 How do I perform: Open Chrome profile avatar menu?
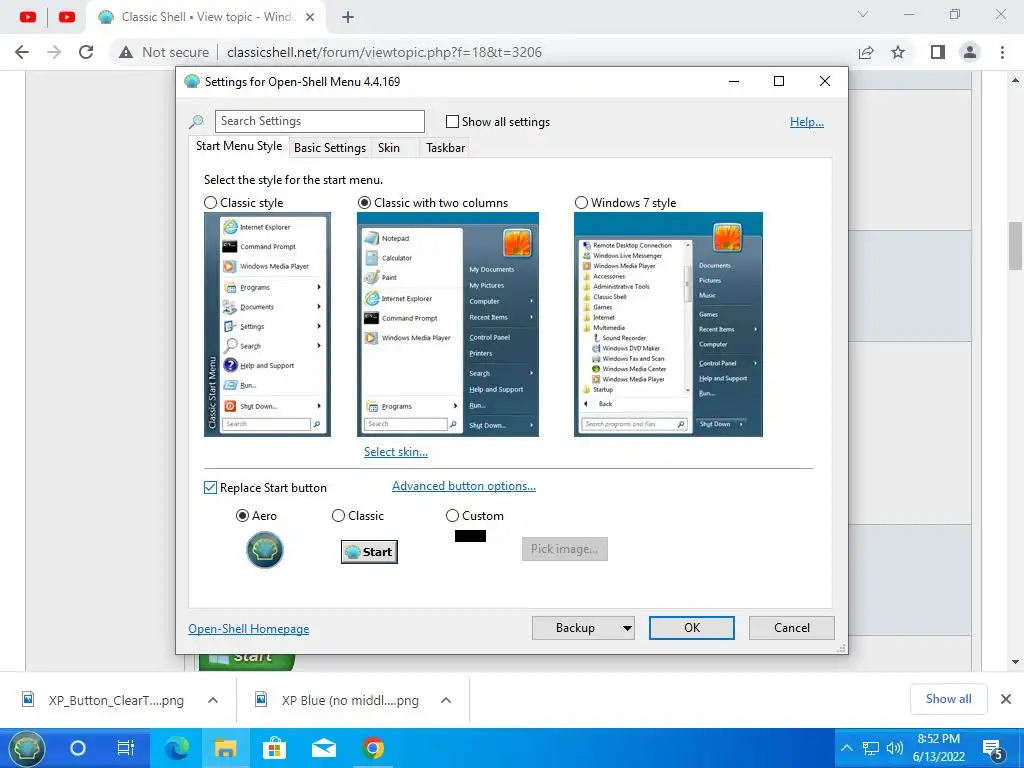pos(970,52)
